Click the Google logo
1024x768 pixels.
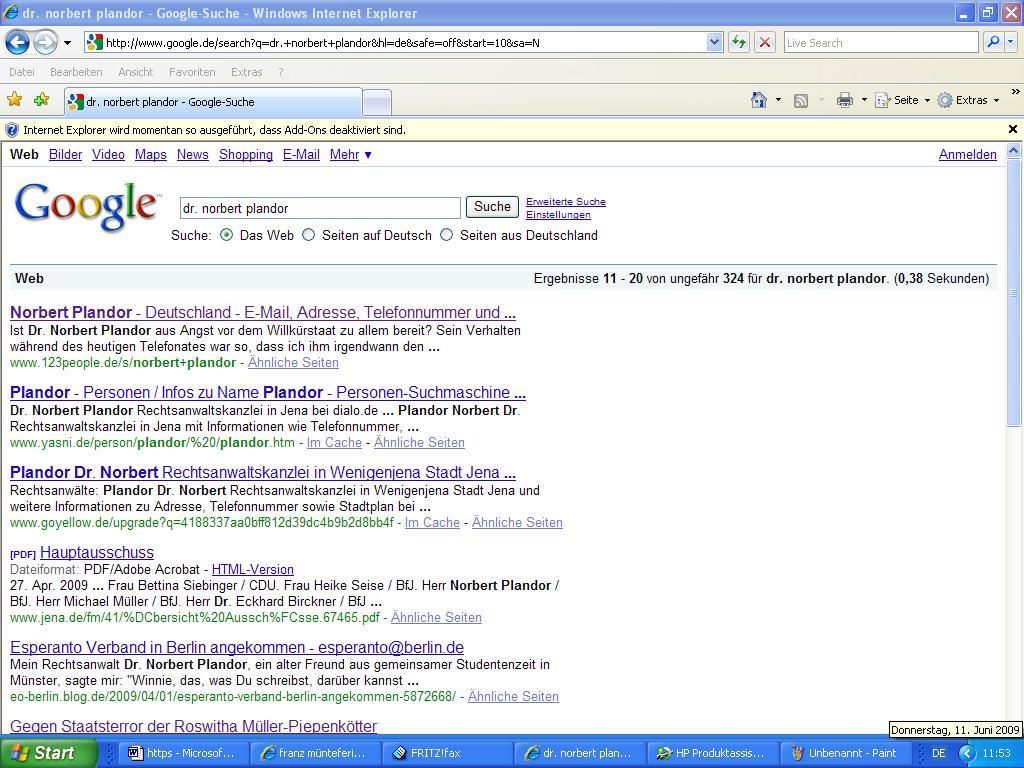(88, 206)
